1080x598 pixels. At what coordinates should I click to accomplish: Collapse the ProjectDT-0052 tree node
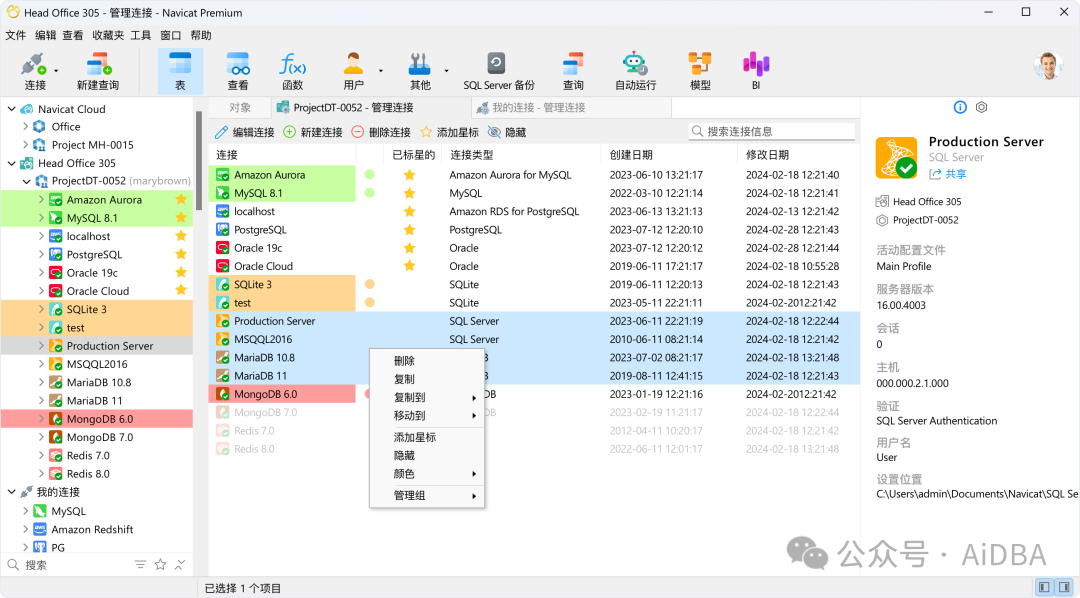click(x=26, y=181)
